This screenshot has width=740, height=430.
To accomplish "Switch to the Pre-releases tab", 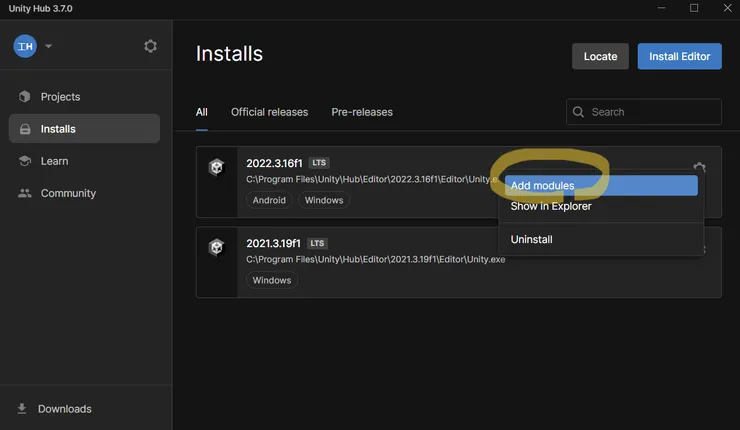I will click(x=362, y=112).
